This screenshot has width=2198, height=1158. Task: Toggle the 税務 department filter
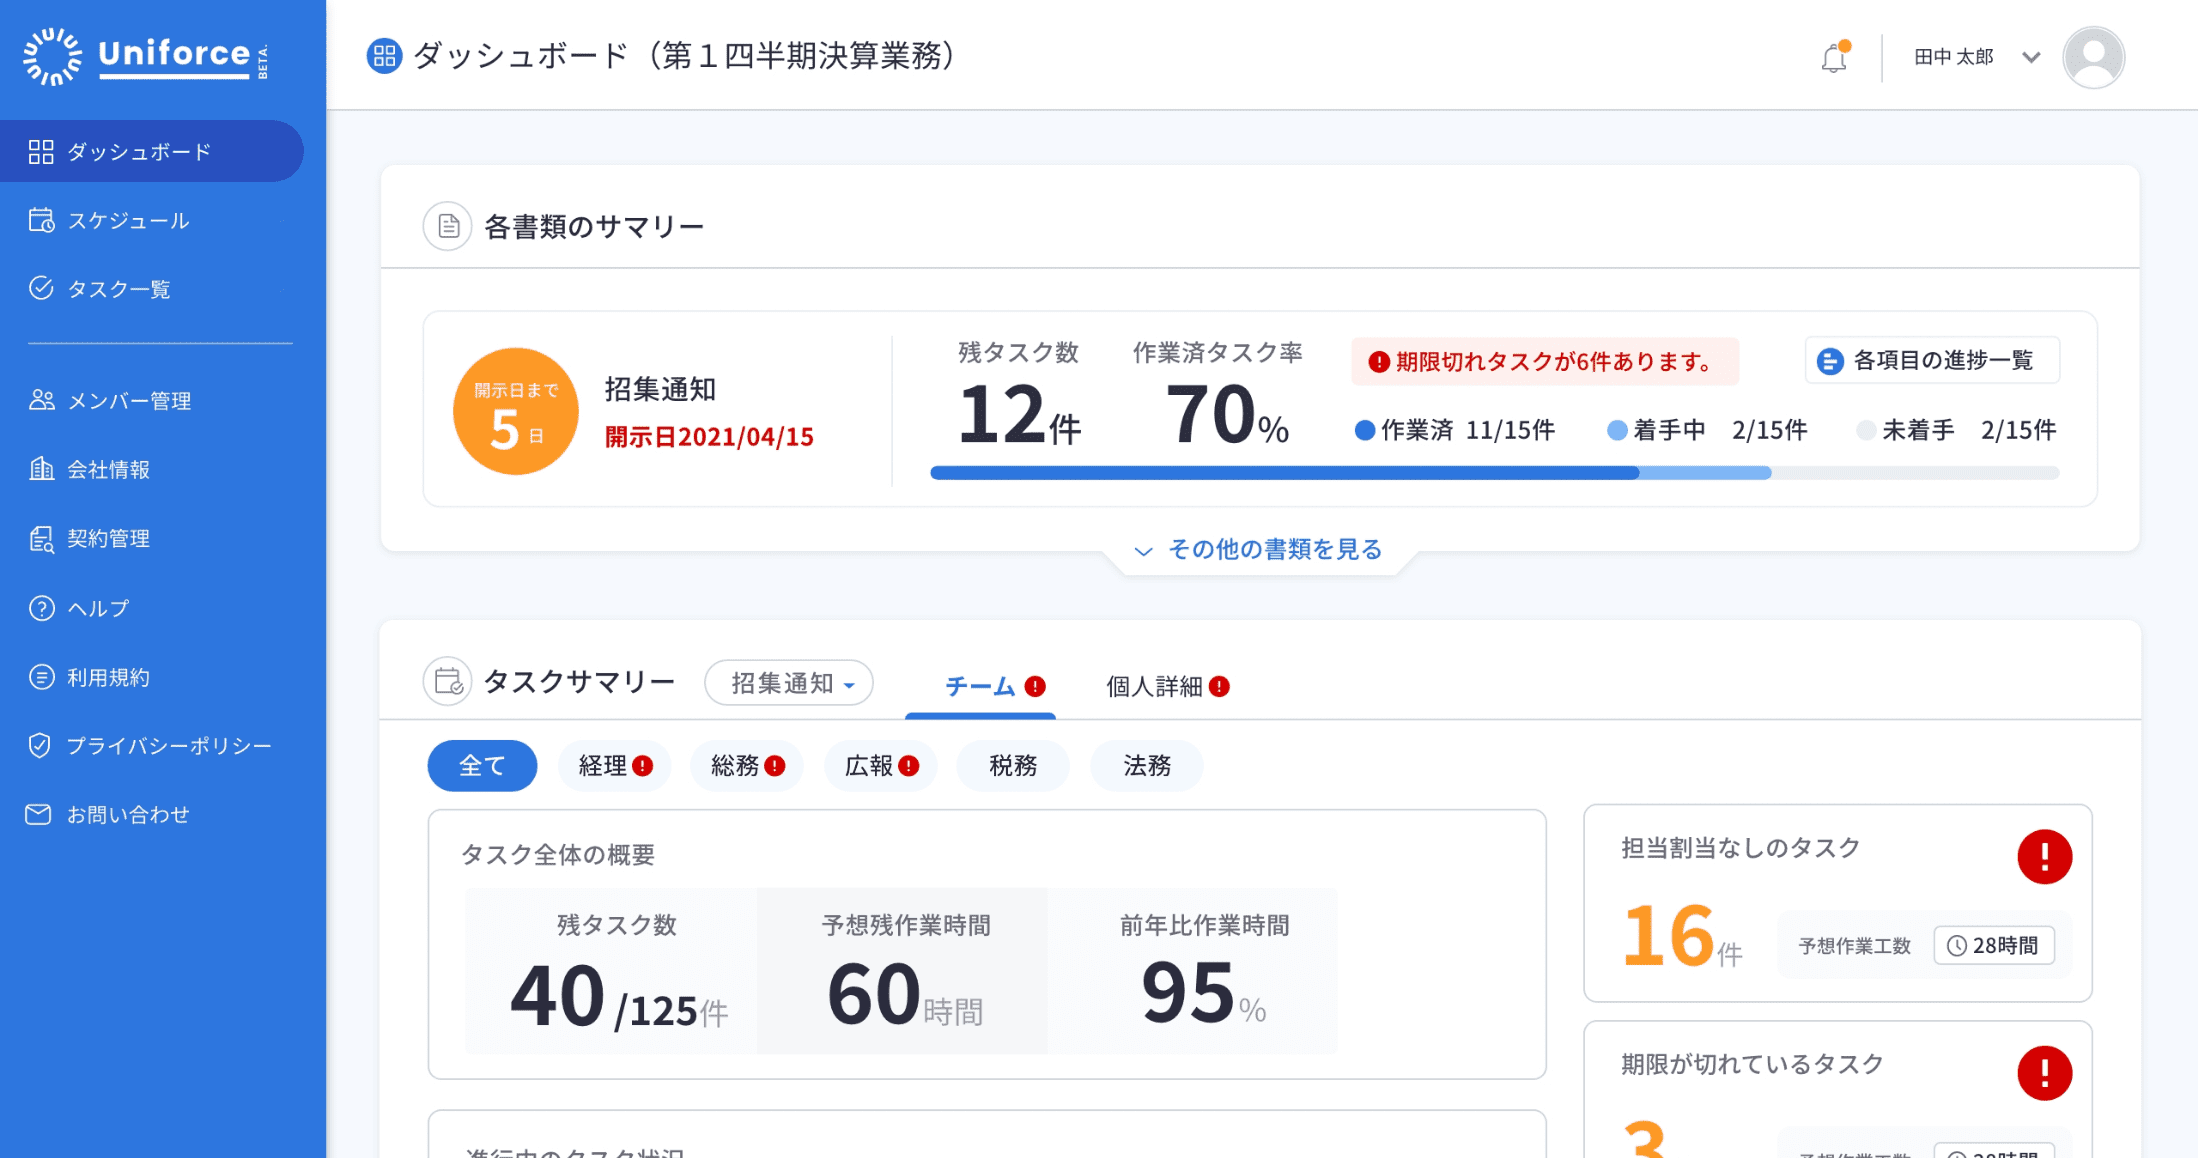coord(1012,766)
